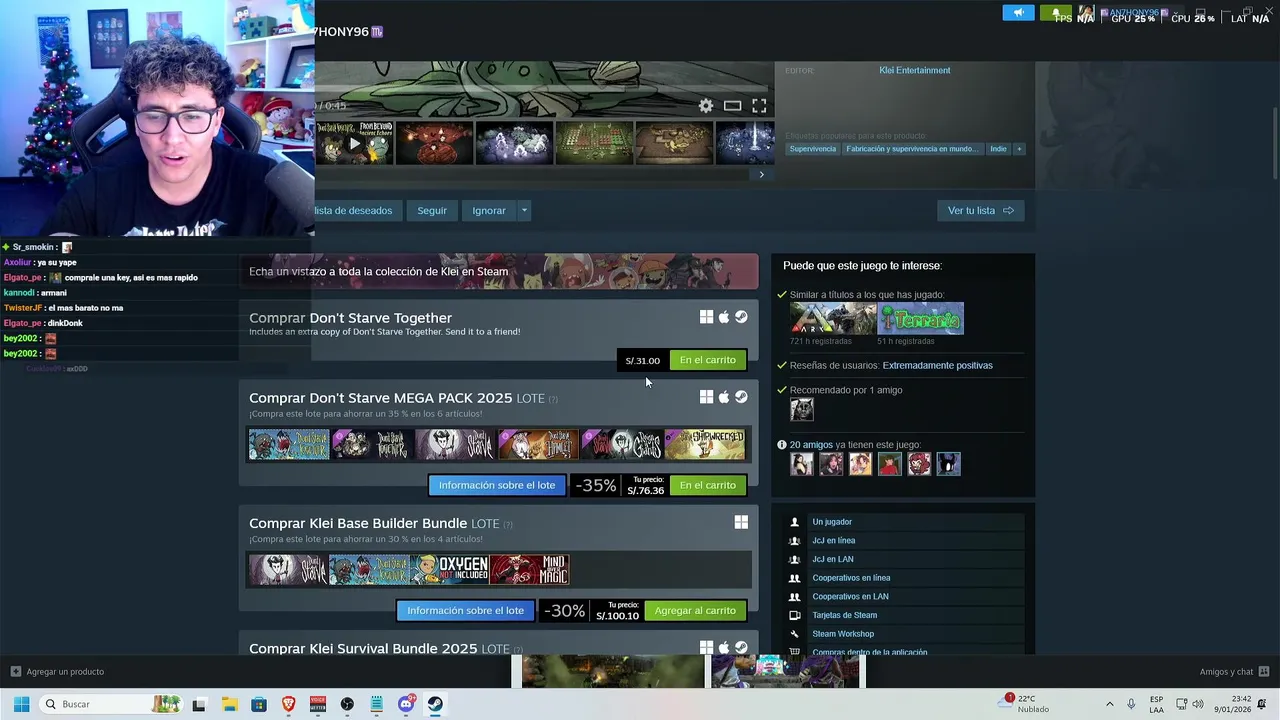Play the first trailer thumbnail
1280x720 pixels.
(x=354, y=143)
